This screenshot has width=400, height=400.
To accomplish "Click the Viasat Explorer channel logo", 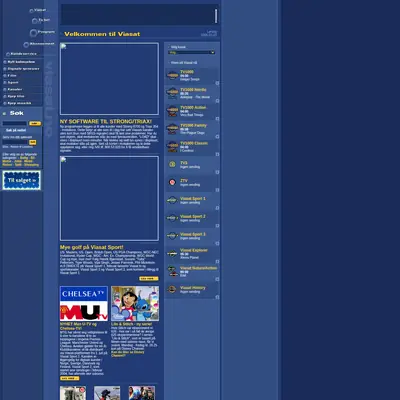I will tap(172, 254).
